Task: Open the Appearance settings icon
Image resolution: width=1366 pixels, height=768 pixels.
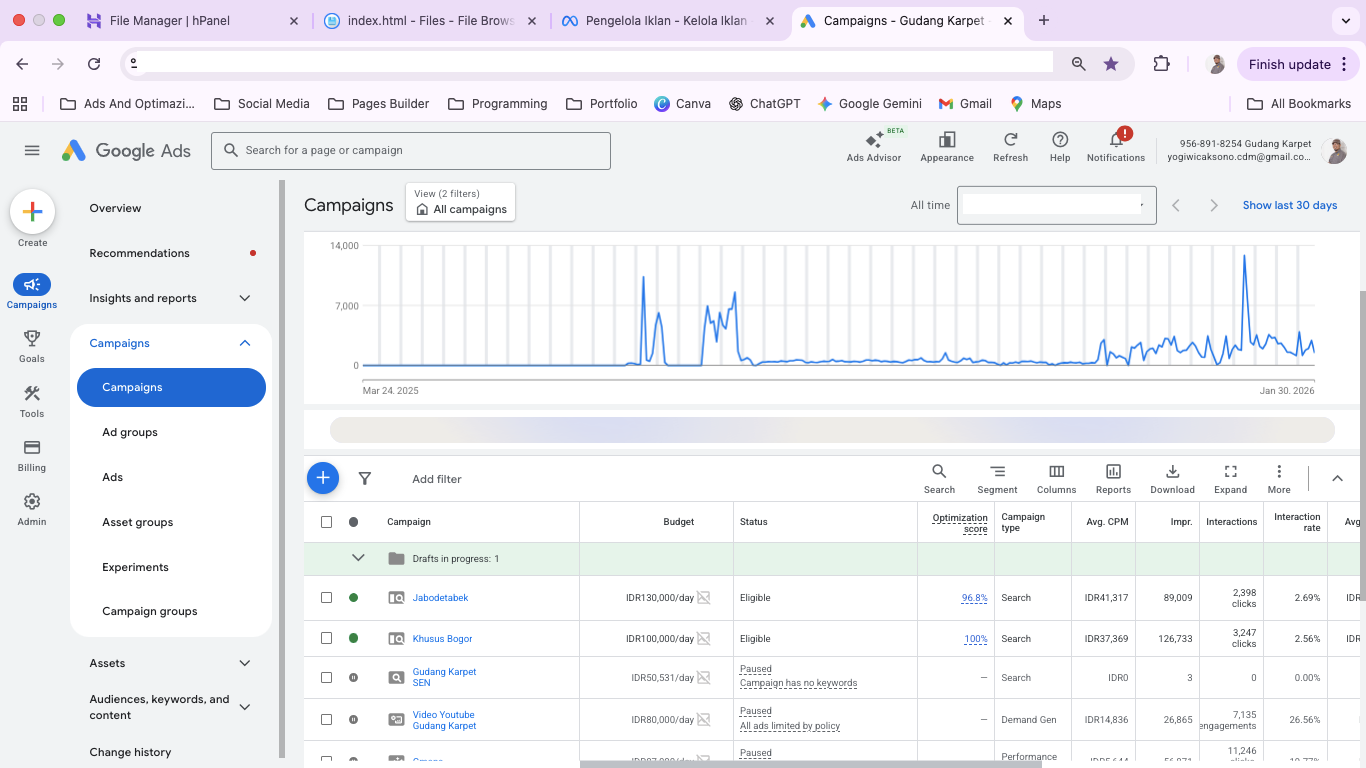Action: pyautogui.click(x=946, y=141)
